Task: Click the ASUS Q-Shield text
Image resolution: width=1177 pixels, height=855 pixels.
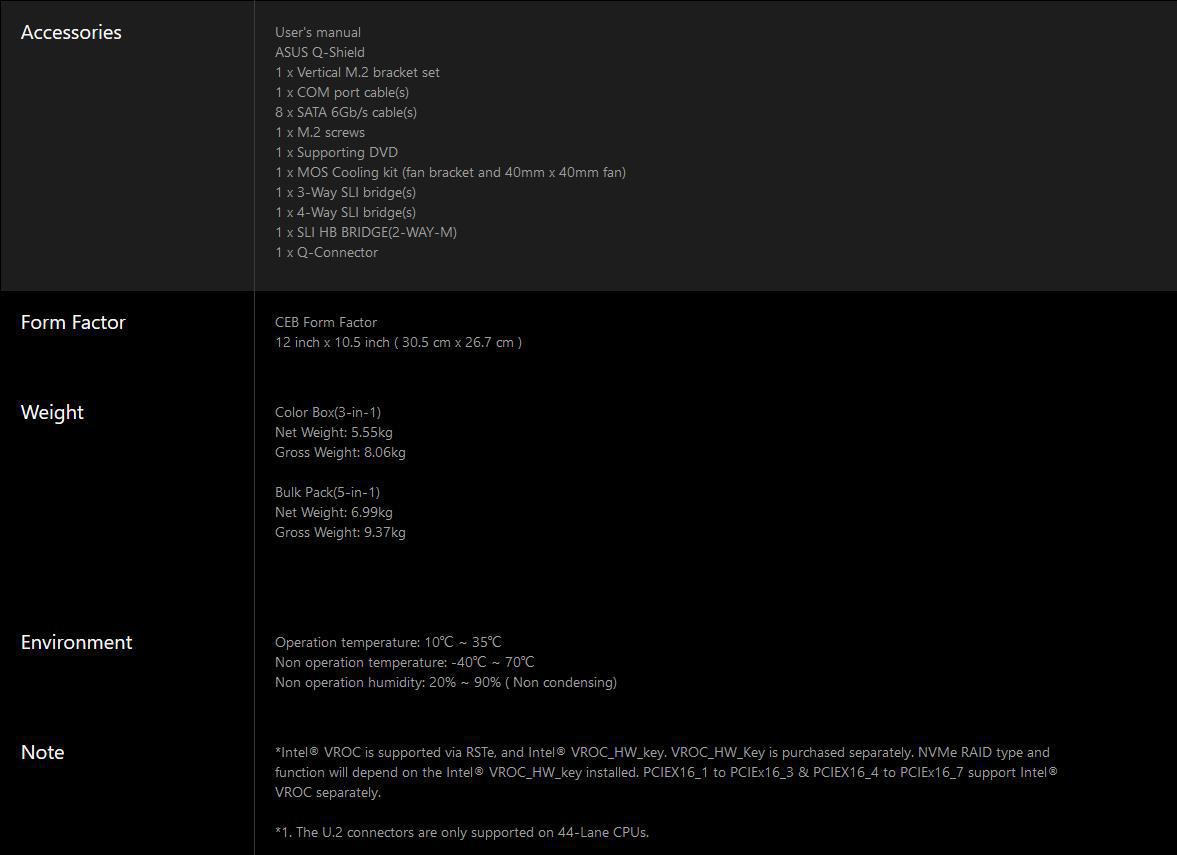Action: point(320,53)
